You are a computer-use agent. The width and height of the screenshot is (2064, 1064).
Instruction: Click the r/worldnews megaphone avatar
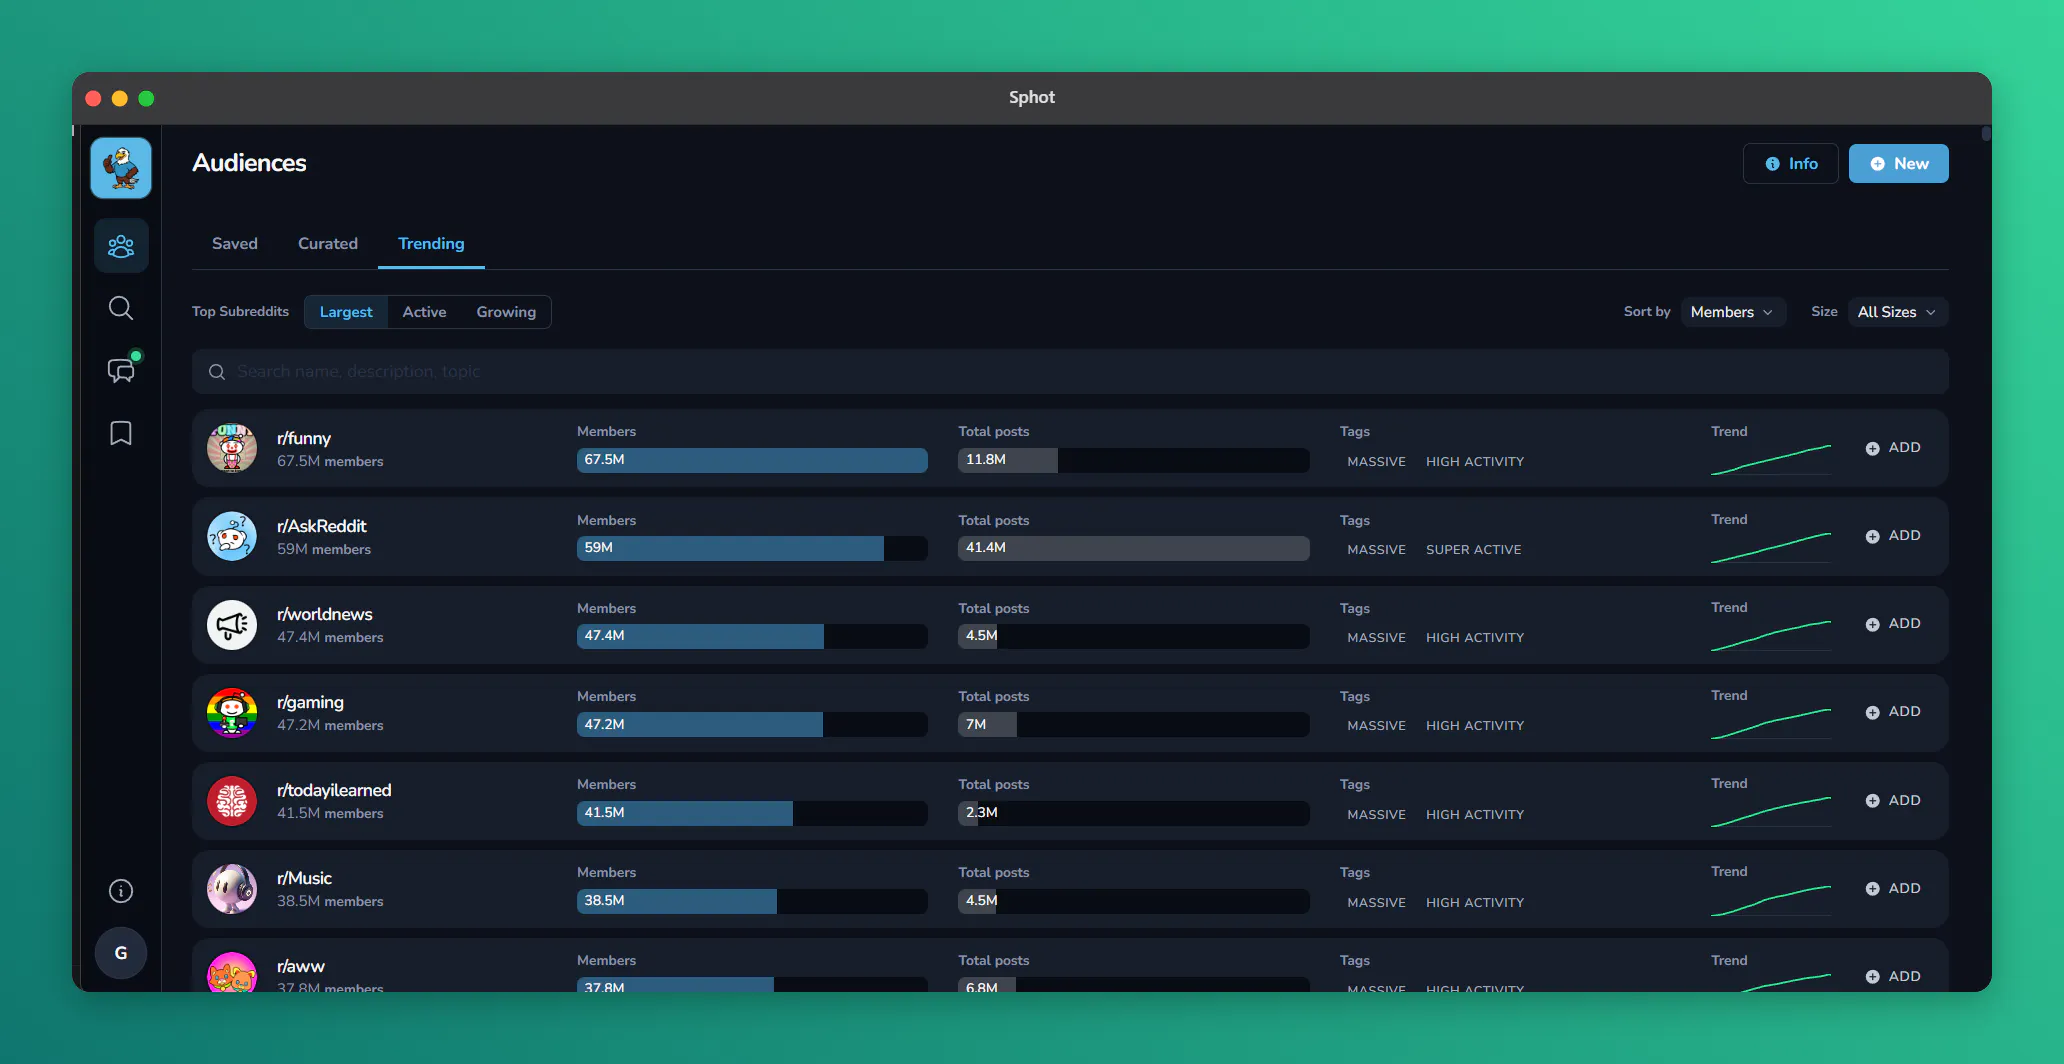click(232, 625)
